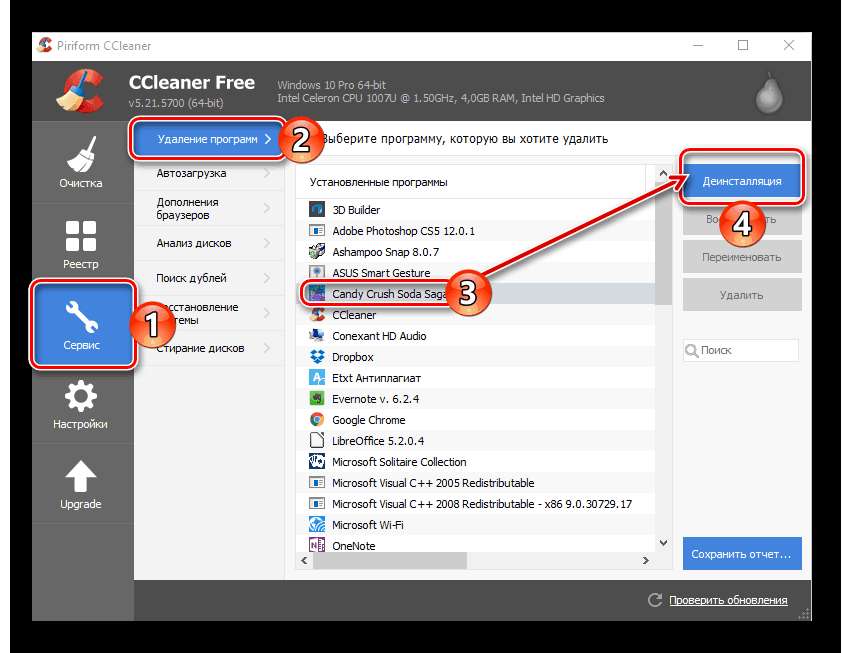This screenshot has height=653, width=844.
Task: Select the Google Chrome list icon
Action: coord(317,420)
